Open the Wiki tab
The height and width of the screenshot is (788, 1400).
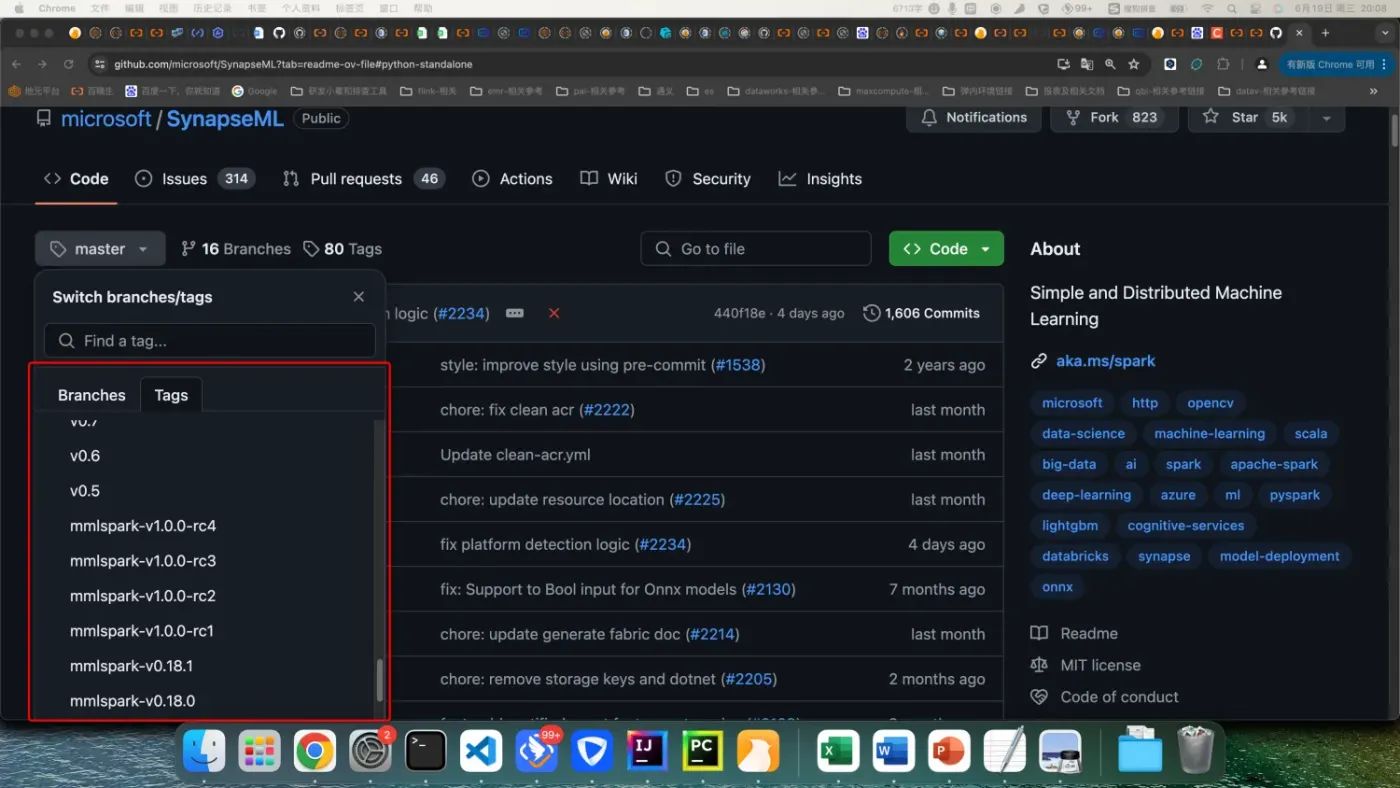609,179
